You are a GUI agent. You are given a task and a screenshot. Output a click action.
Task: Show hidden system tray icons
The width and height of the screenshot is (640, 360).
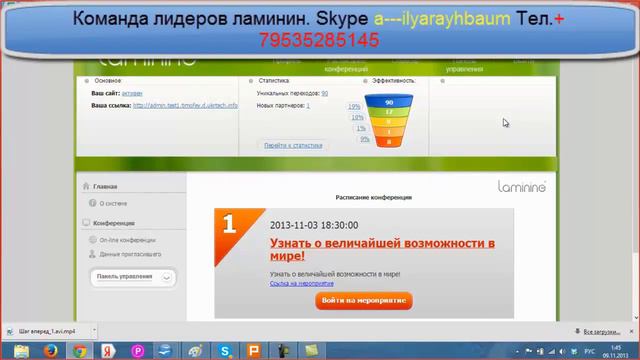(517, 351)
